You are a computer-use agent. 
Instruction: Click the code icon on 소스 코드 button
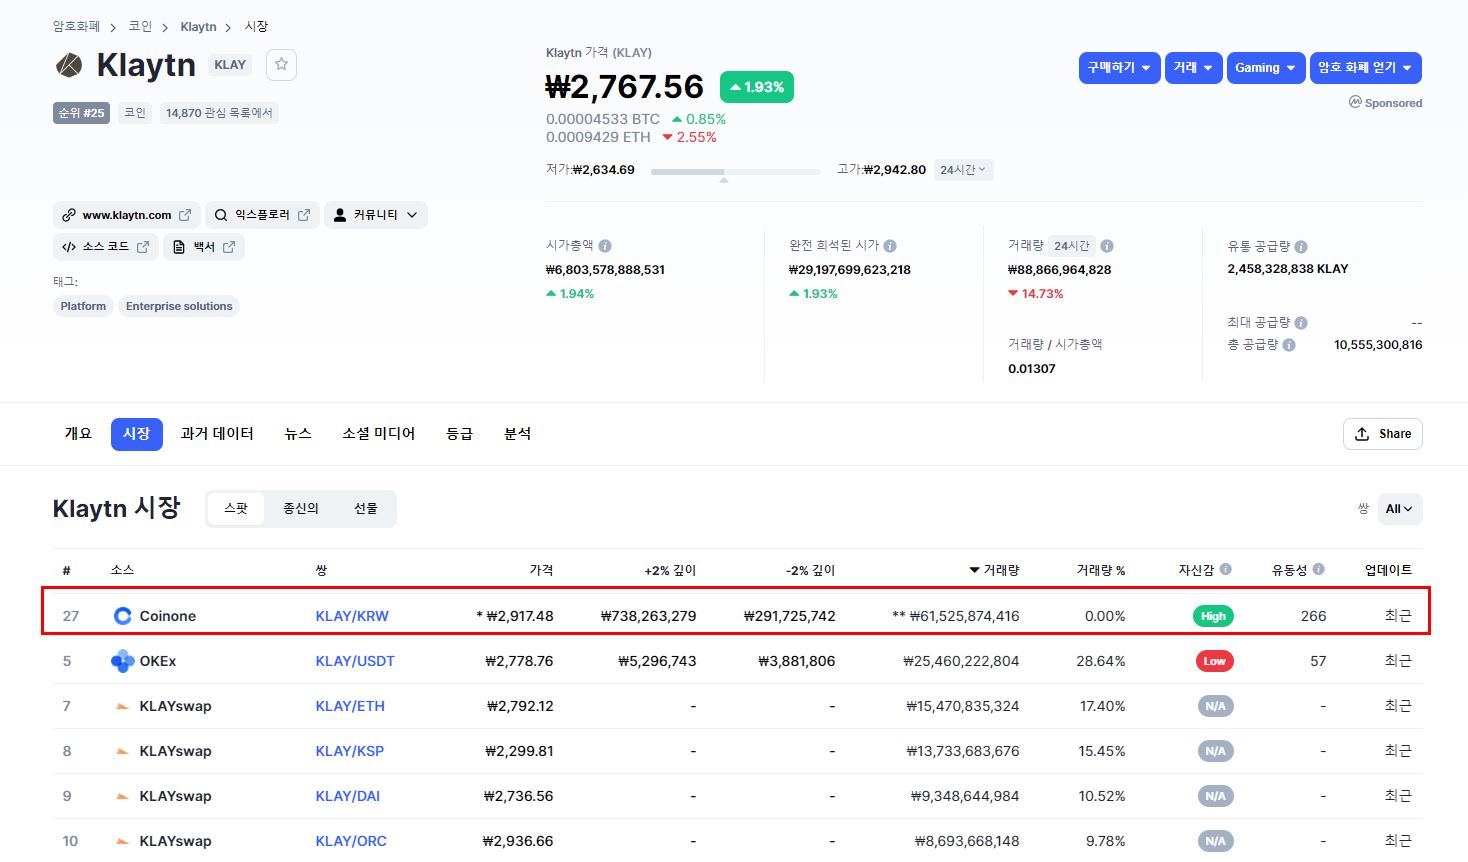pyautogui.click(x=68, y=247)
